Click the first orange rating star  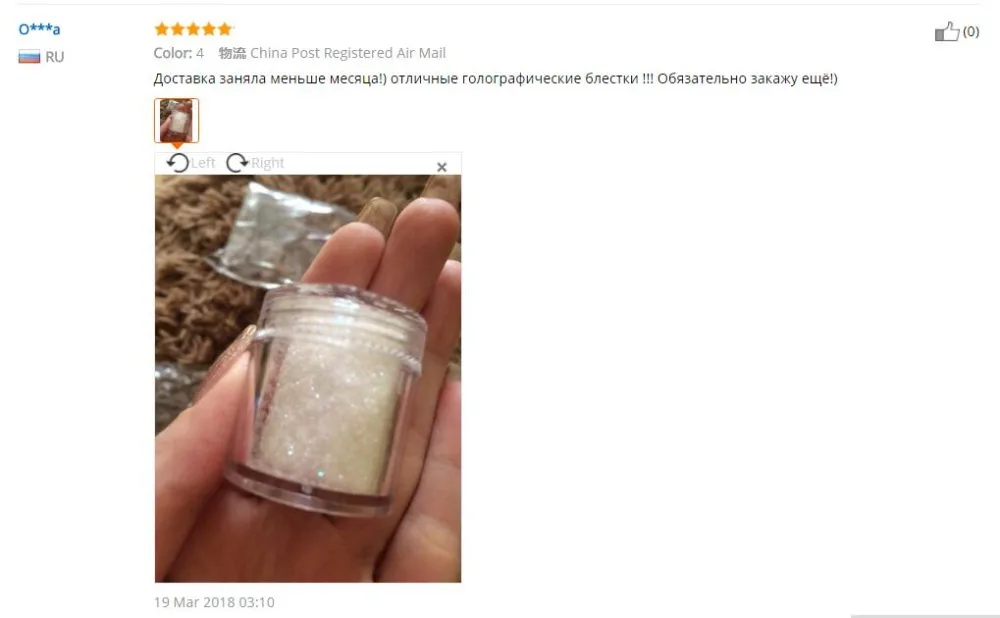click(x=162, y=29)
